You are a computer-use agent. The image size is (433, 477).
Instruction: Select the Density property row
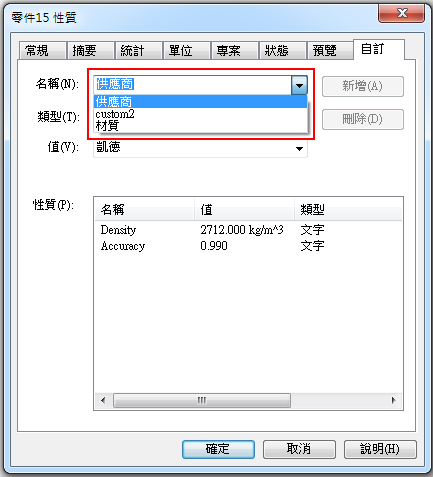pos(248,230)
